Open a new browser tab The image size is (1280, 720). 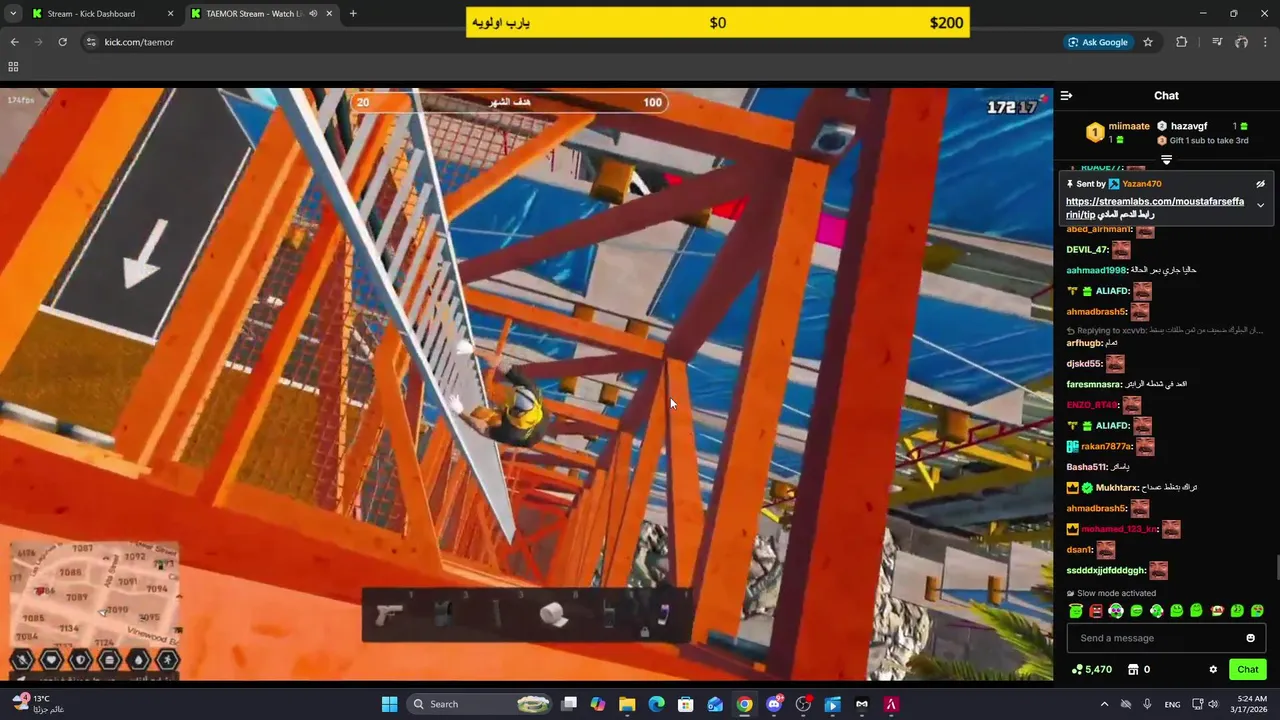pos(353,14)
